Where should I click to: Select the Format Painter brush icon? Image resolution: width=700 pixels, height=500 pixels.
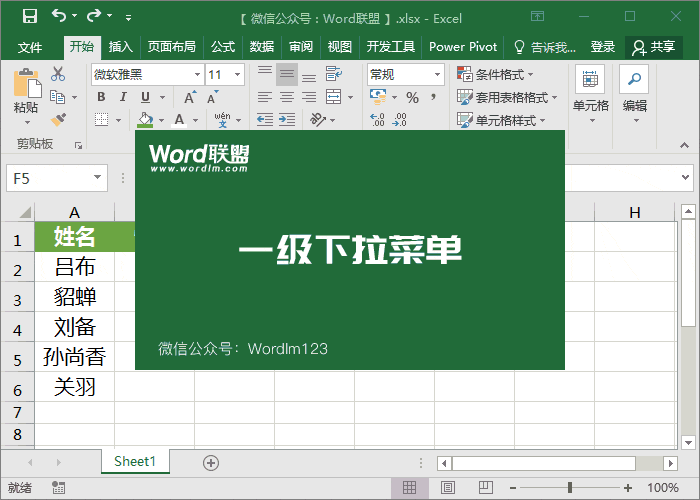pos(58,120)
